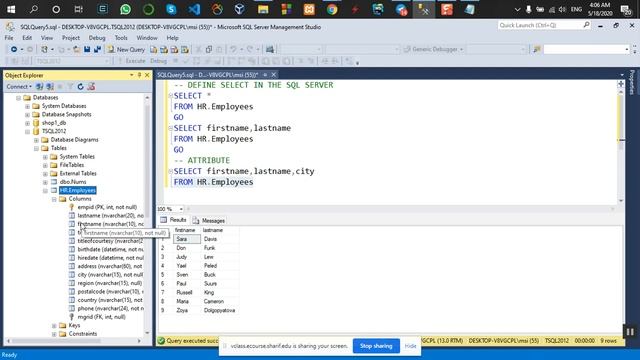
Task: Click the Generic Debugger dropdown
Action: click(433, 49)
